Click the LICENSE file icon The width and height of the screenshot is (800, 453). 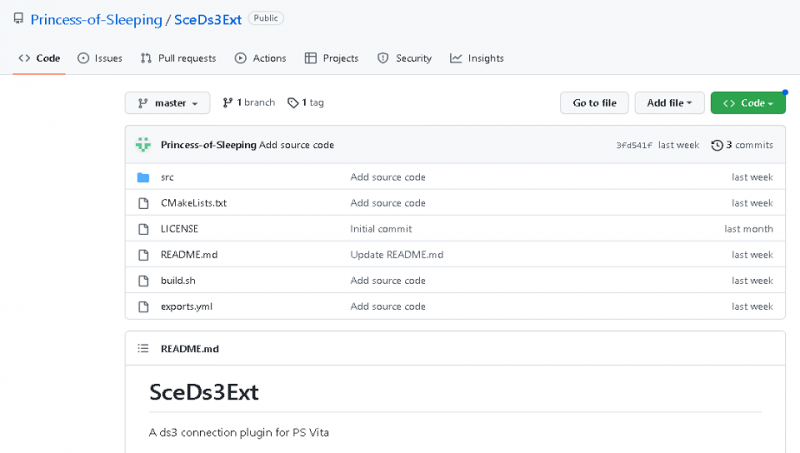point(143,229)
